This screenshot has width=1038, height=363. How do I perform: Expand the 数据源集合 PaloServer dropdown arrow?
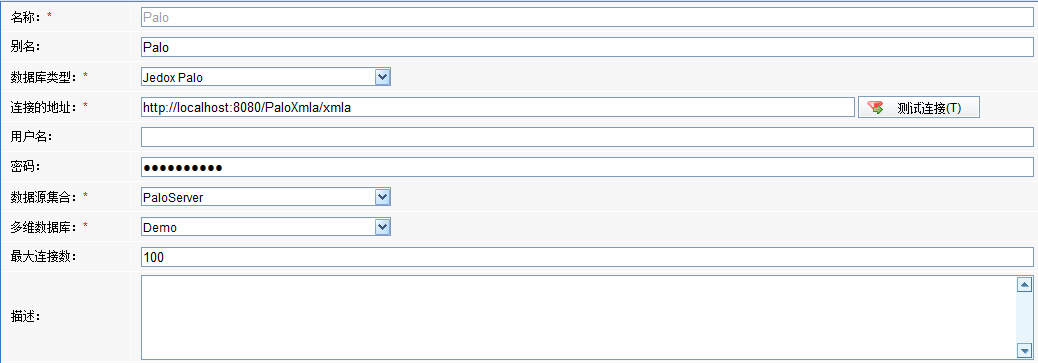pyautogui.click(x=383, y=197)
